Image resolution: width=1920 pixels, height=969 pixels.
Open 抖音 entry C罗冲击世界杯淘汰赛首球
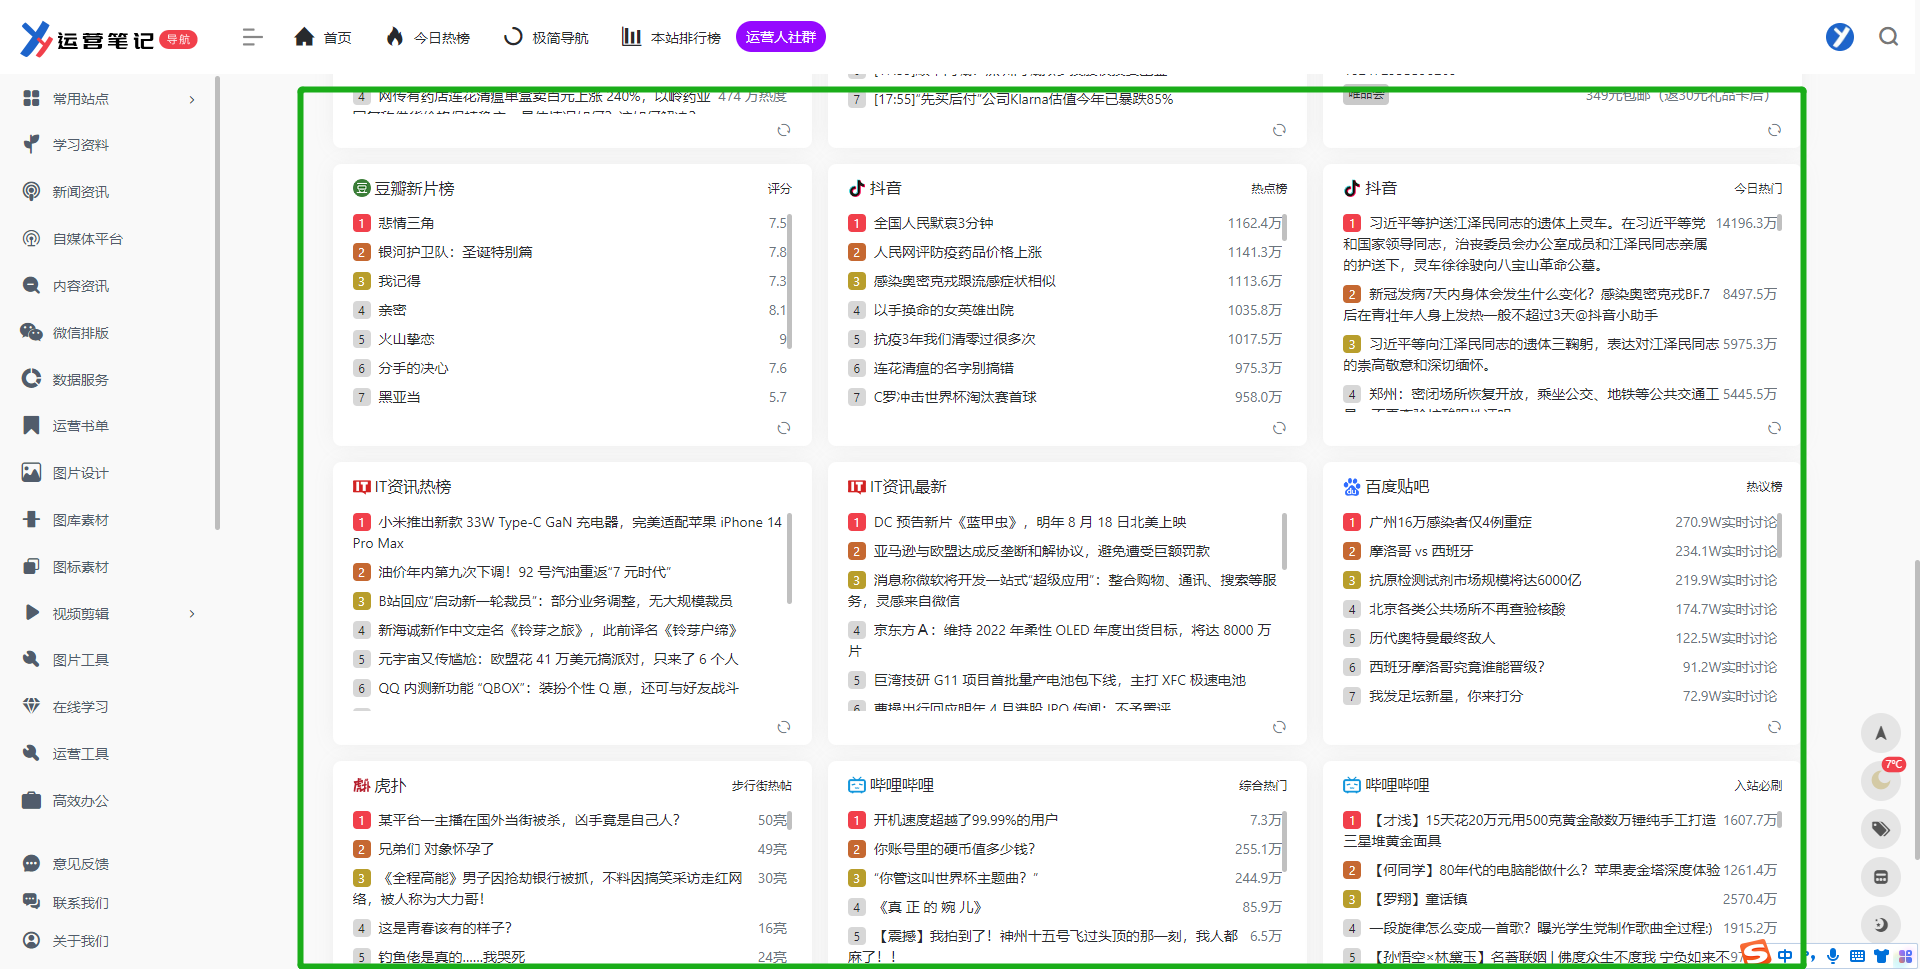tap(955, 397)
